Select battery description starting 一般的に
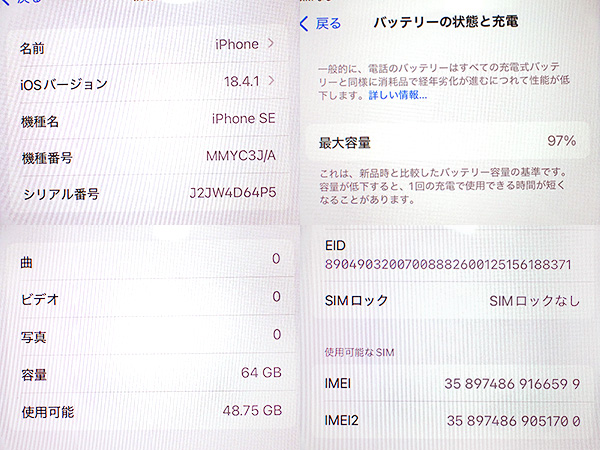 point(444,81)
